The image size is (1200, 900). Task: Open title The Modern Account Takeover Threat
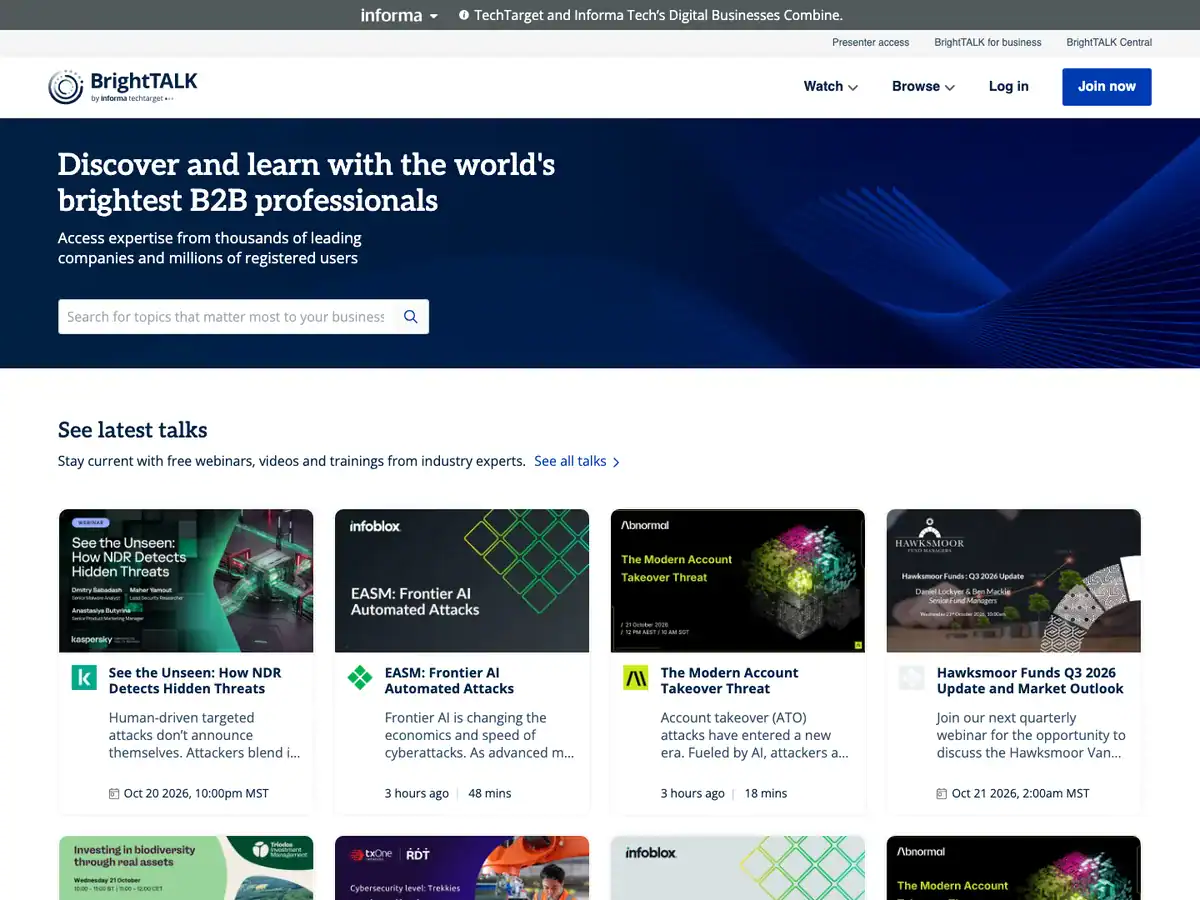point(729,681)
